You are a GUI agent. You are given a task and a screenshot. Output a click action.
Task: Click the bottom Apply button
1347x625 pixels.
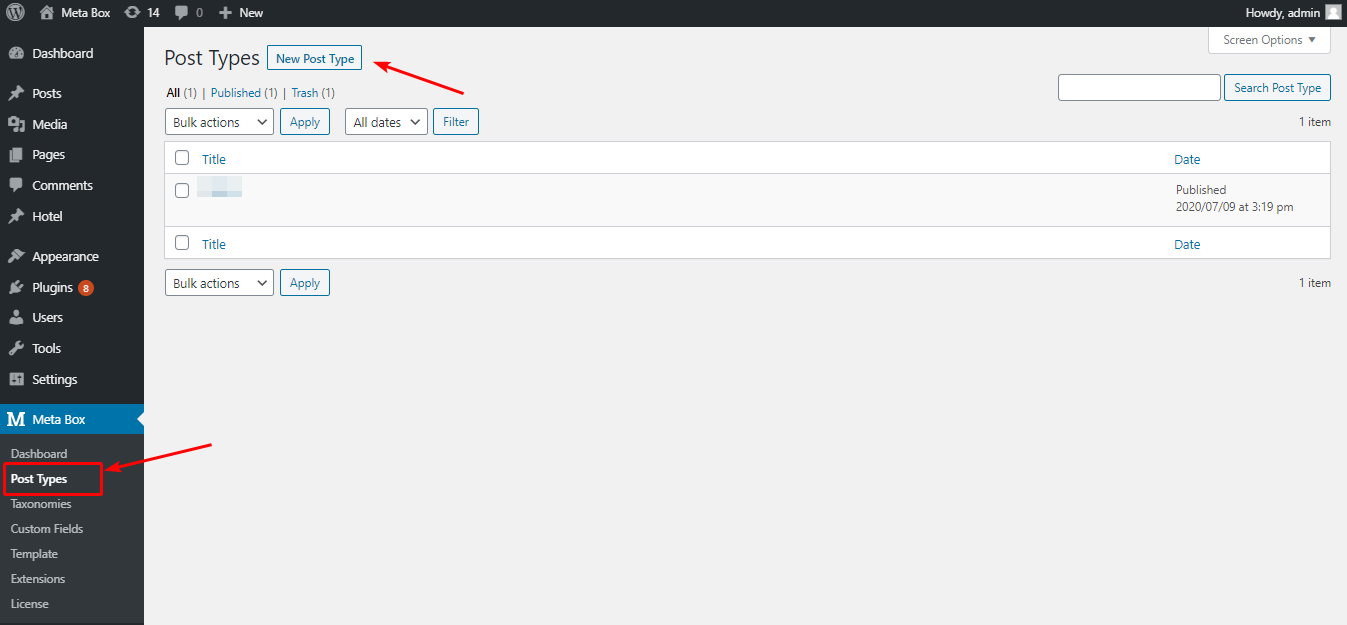(x=305, y=283)
